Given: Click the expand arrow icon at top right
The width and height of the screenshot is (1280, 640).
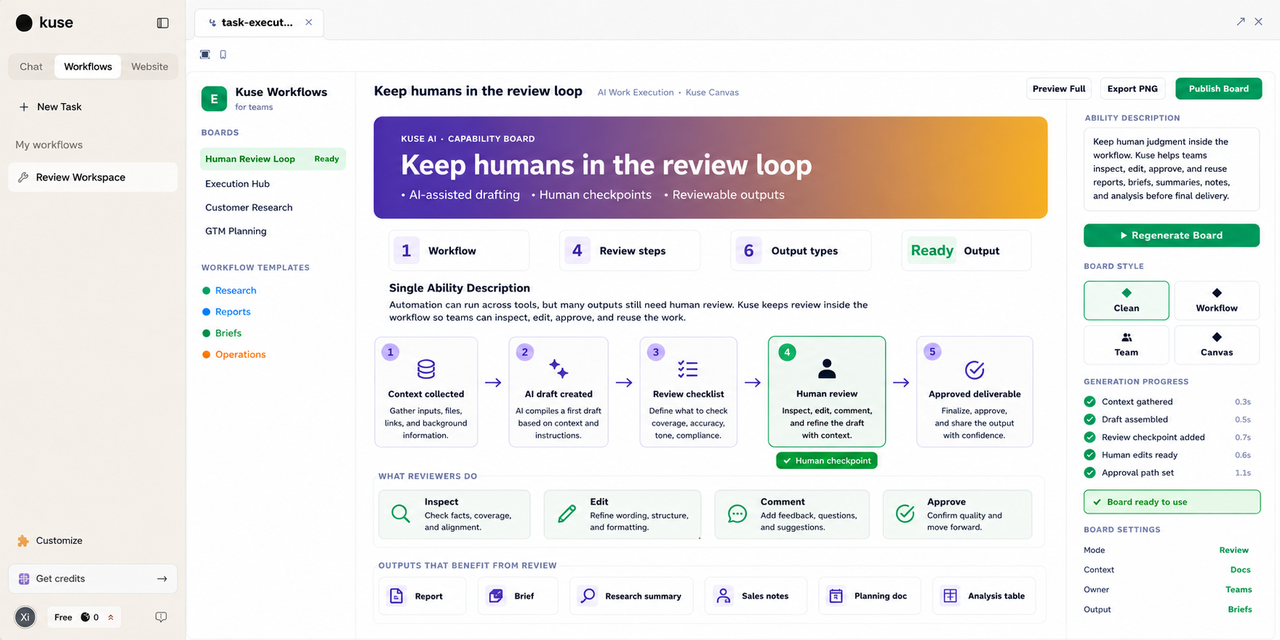Looking at the screenshot, I should (x=1241, y=21).
